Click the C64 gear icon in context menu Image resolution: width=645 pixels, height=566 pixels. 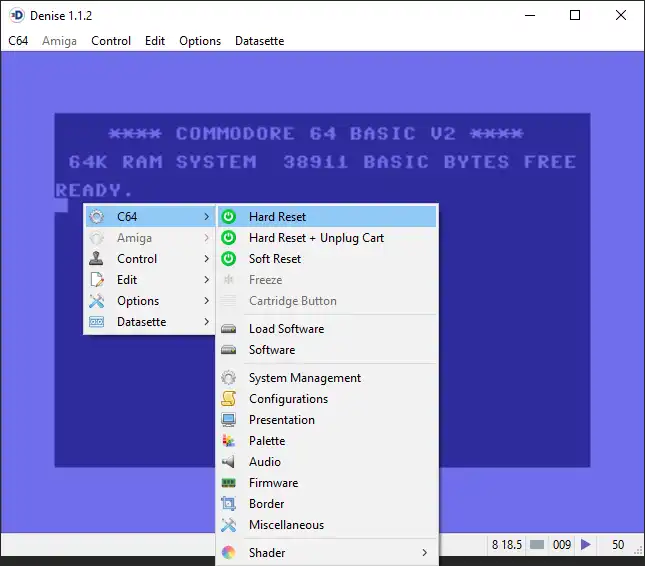pyautogui.click(x=97, y=216)
